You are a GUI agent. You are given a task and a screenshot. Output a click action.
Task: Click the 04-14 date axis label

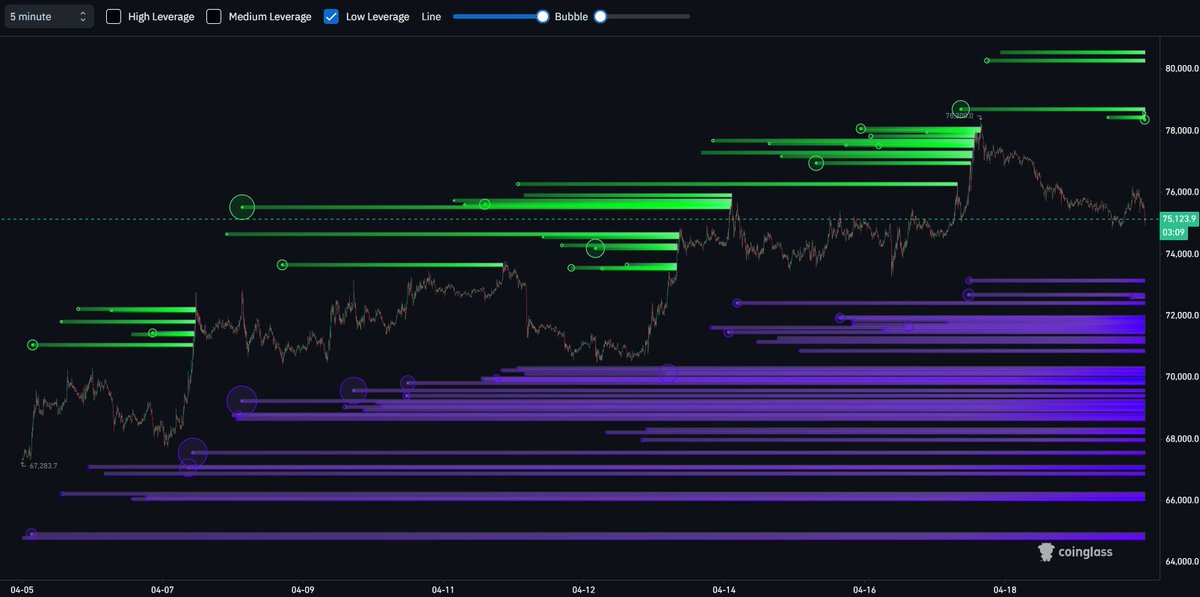point(725,590)
